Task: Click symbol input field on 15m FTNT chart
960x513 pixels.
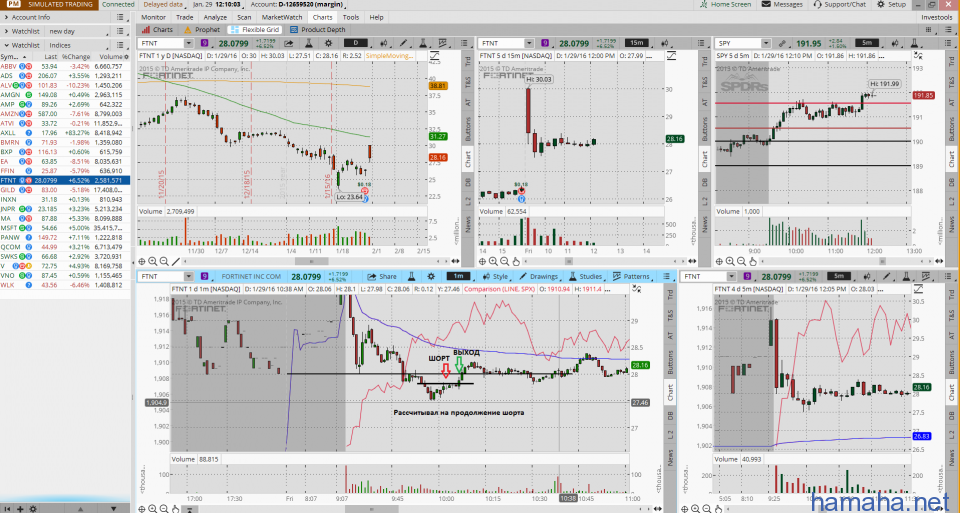Action: pos(501,43)
